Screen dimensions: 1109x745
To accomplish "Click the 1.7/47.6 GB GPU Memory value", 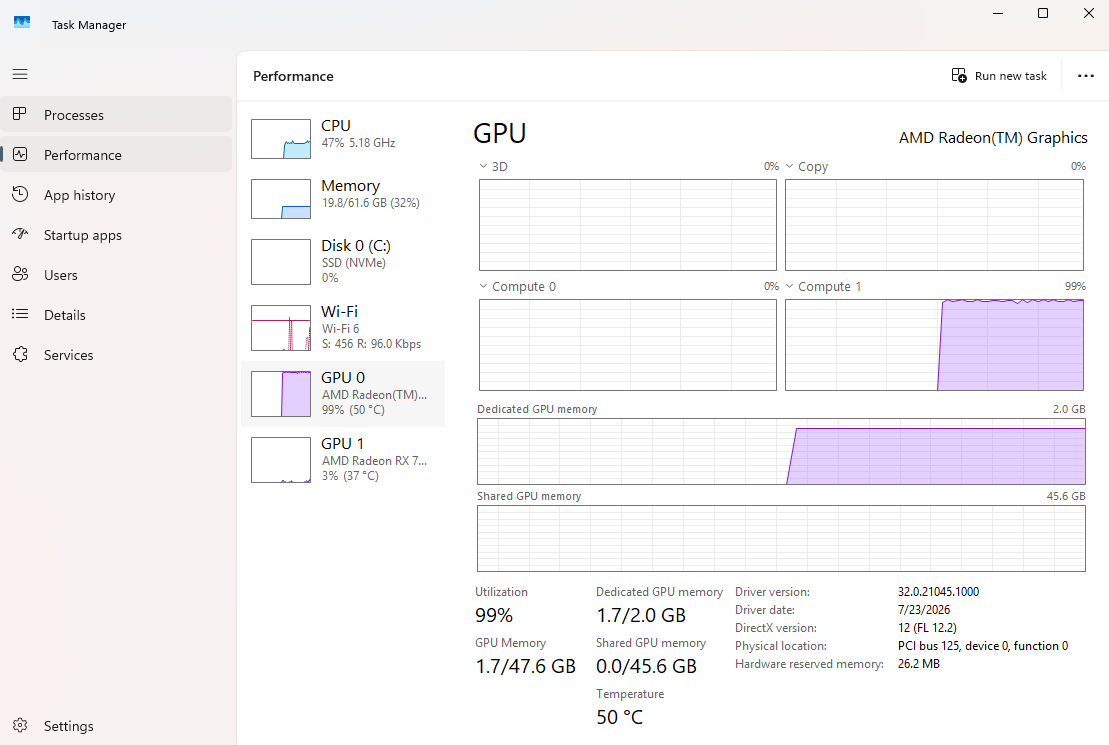I will [526, 666].
